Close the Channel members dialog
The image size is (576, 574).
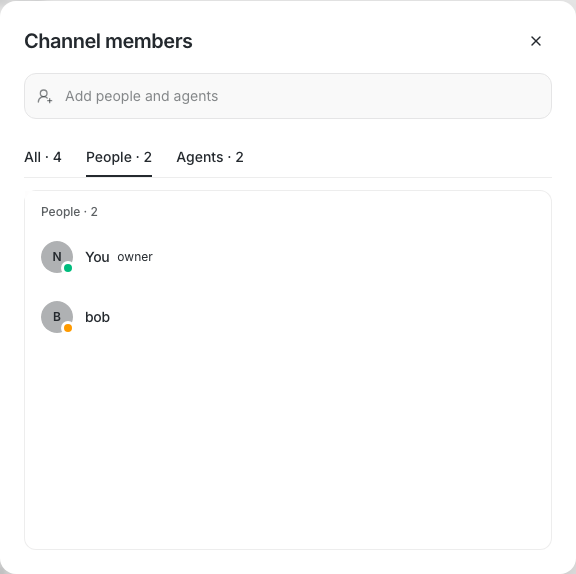point(536,41)
